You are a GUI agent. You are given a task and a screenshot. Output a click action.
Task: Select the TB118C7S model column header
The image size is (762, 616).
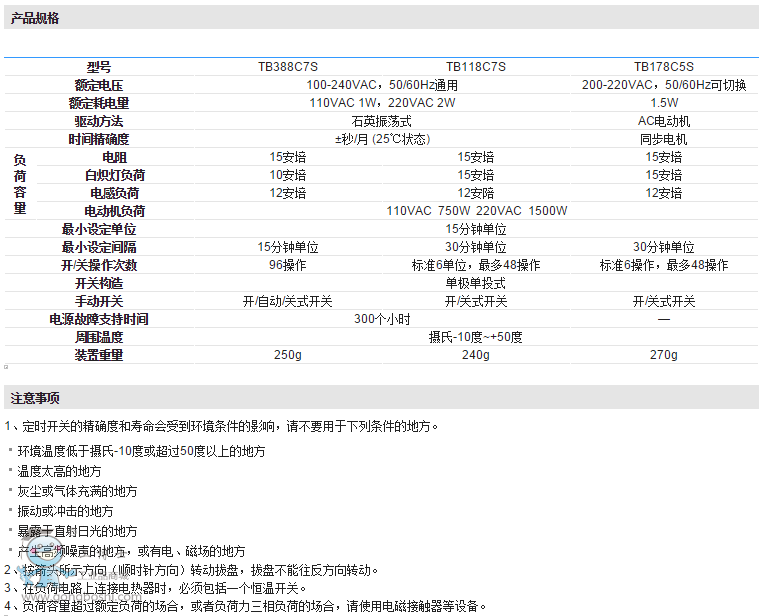[x=476, y=67]
